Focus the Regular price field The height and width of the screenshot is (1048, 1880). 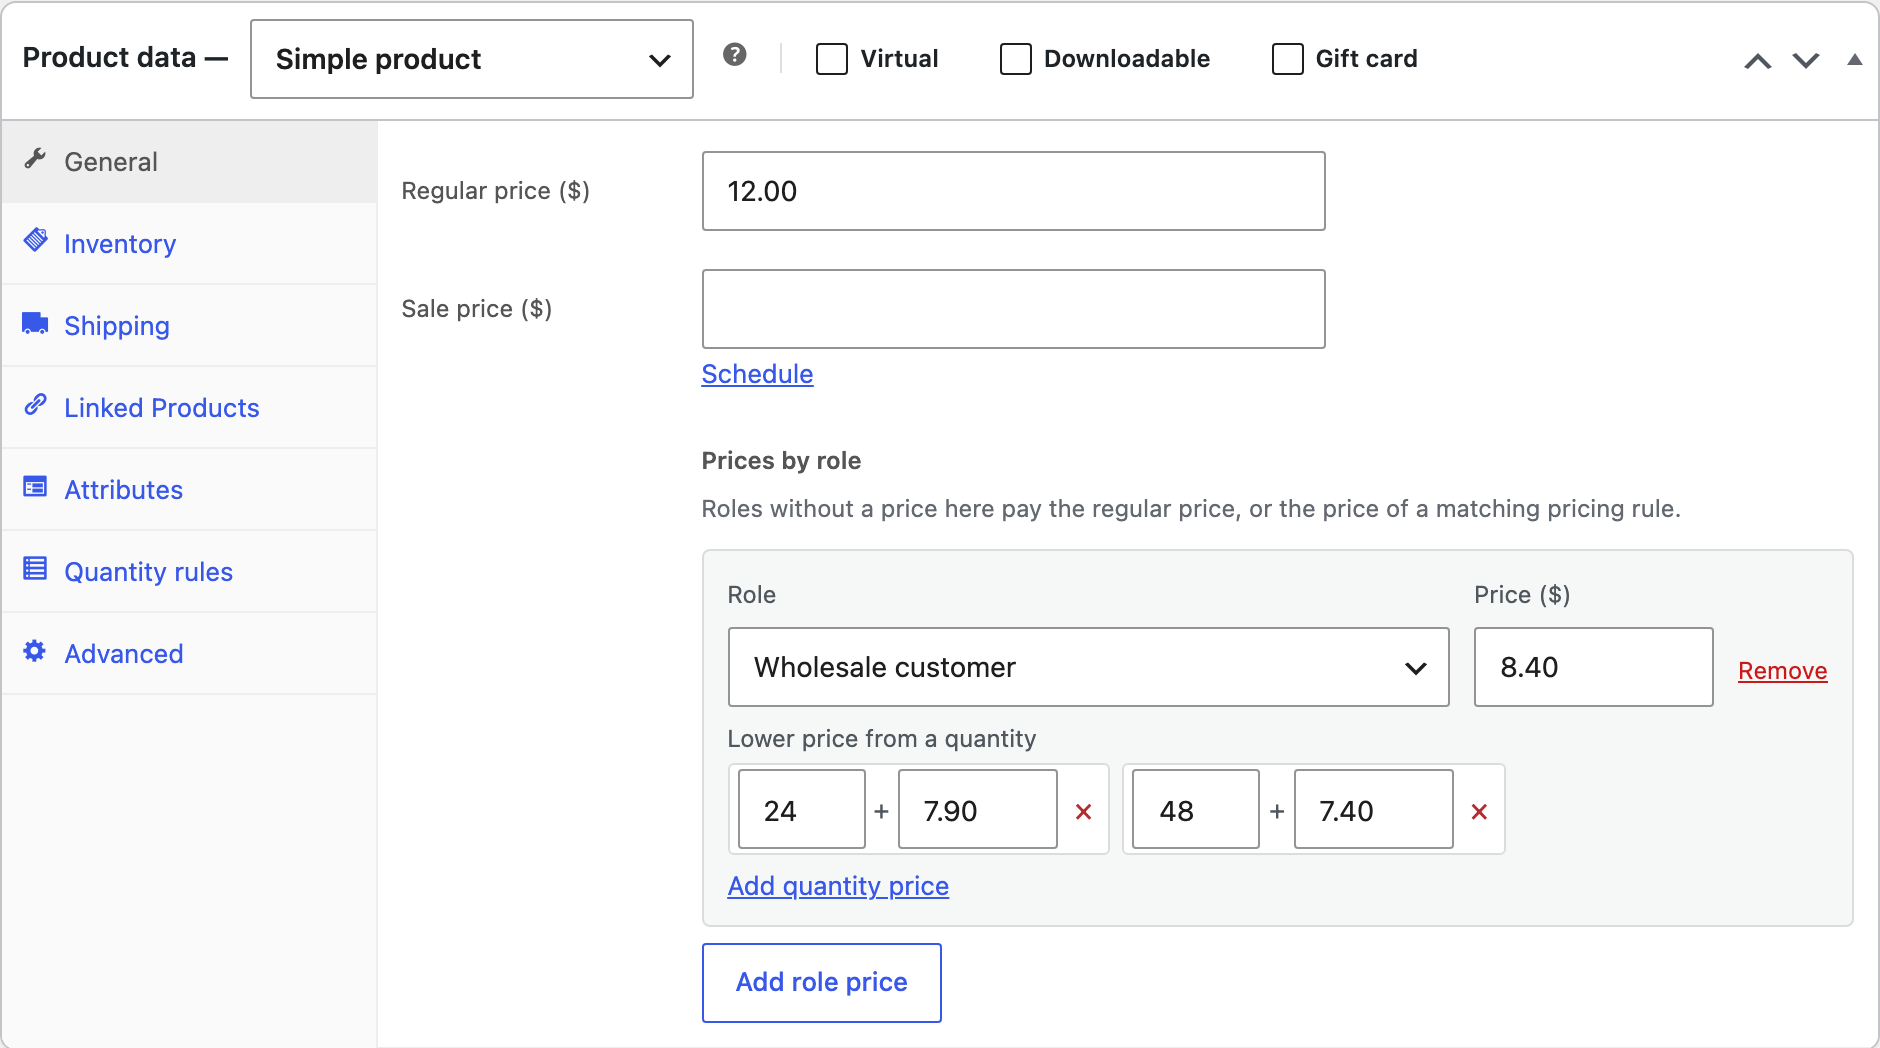[1014, 191]
